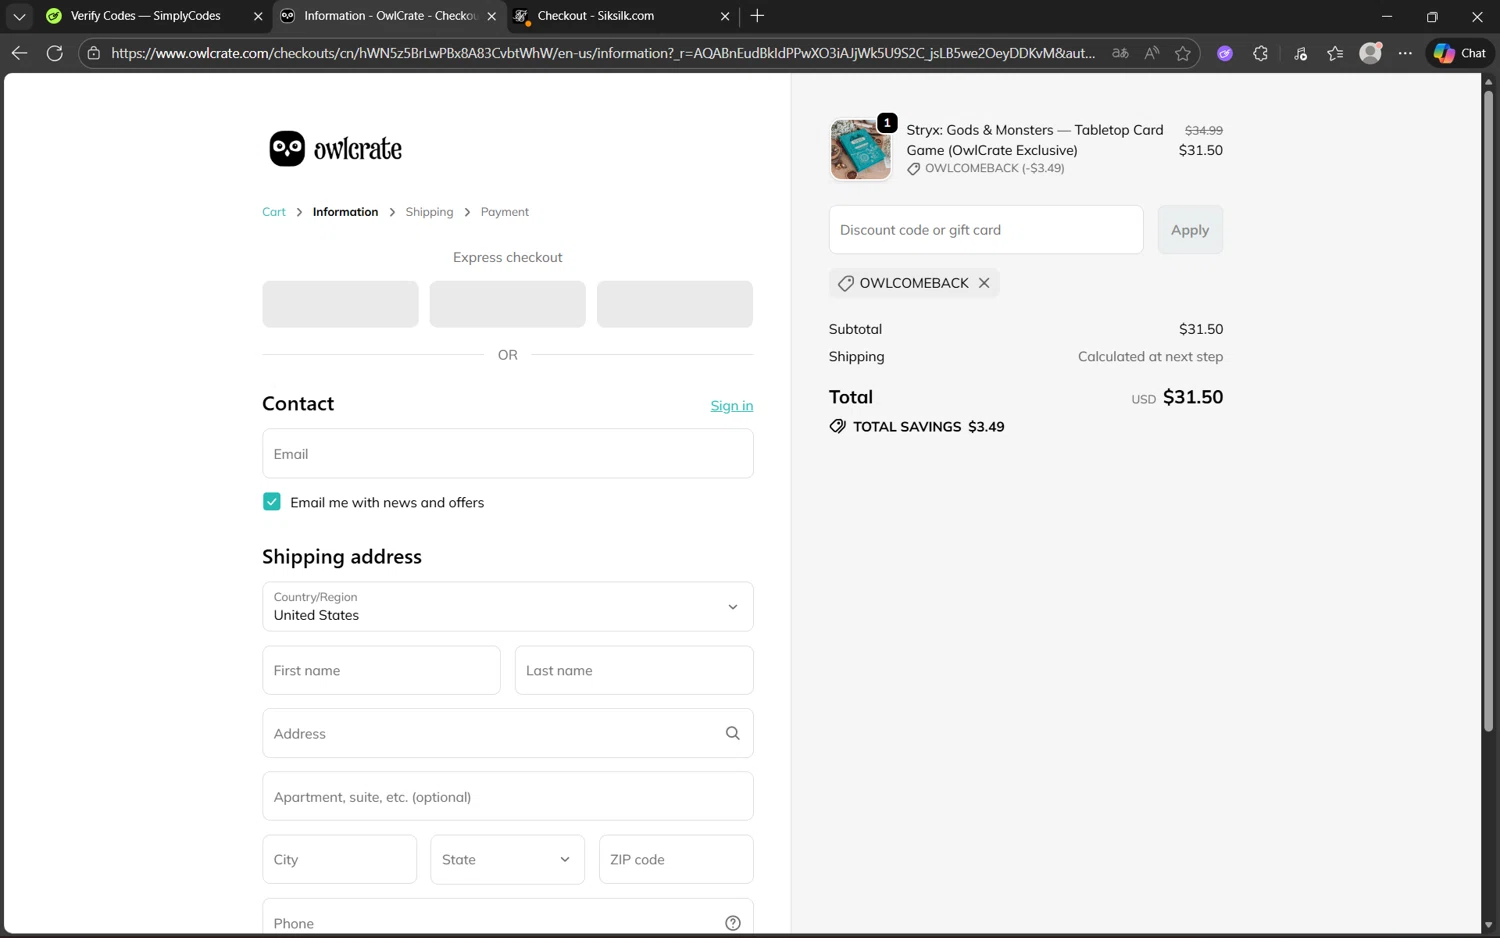1500x938 pixels.
Task: Click Stryx card game product thumbnail
Action: point(860,150)
